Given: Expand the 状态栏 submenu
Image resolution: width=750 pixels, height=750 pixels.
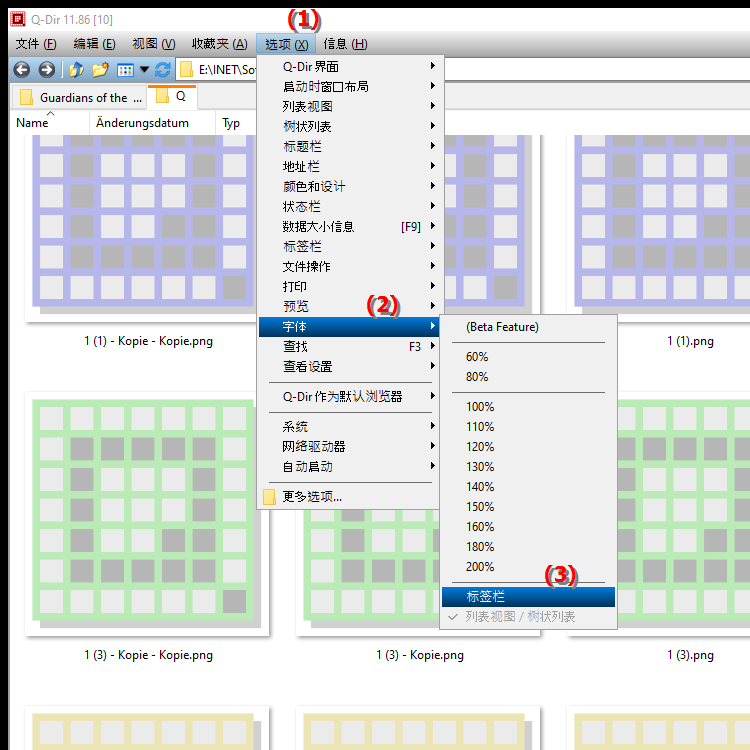Looking at the screenshot, I should point(349,207).
